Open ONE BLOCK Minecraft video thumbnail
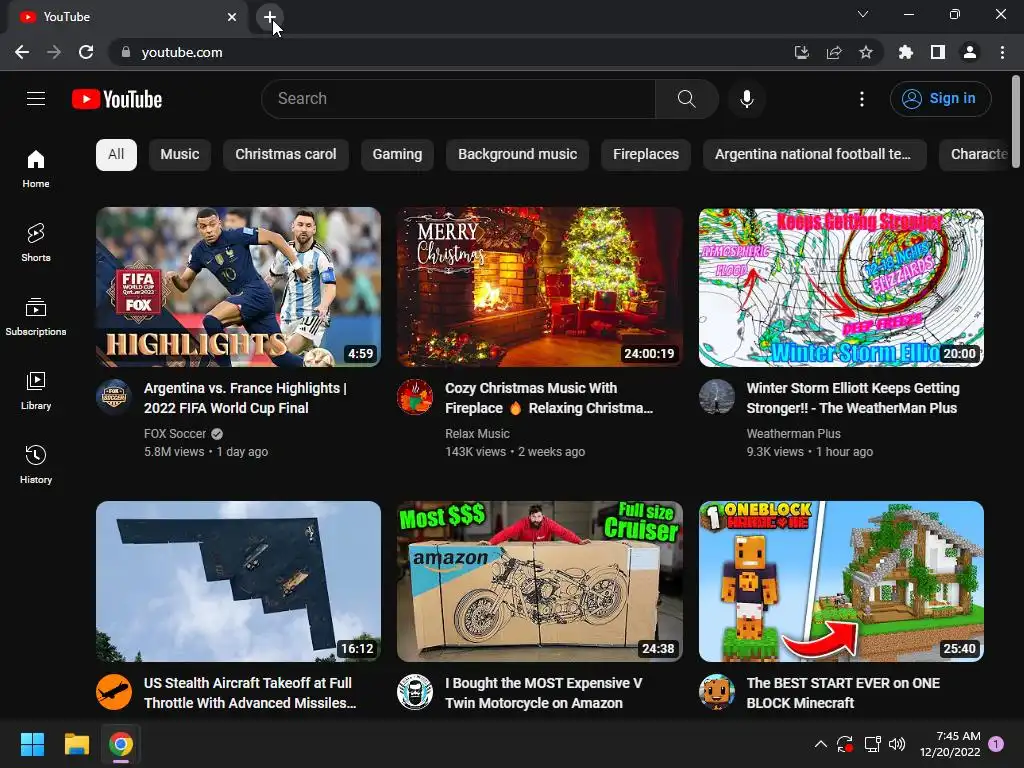 841,581
